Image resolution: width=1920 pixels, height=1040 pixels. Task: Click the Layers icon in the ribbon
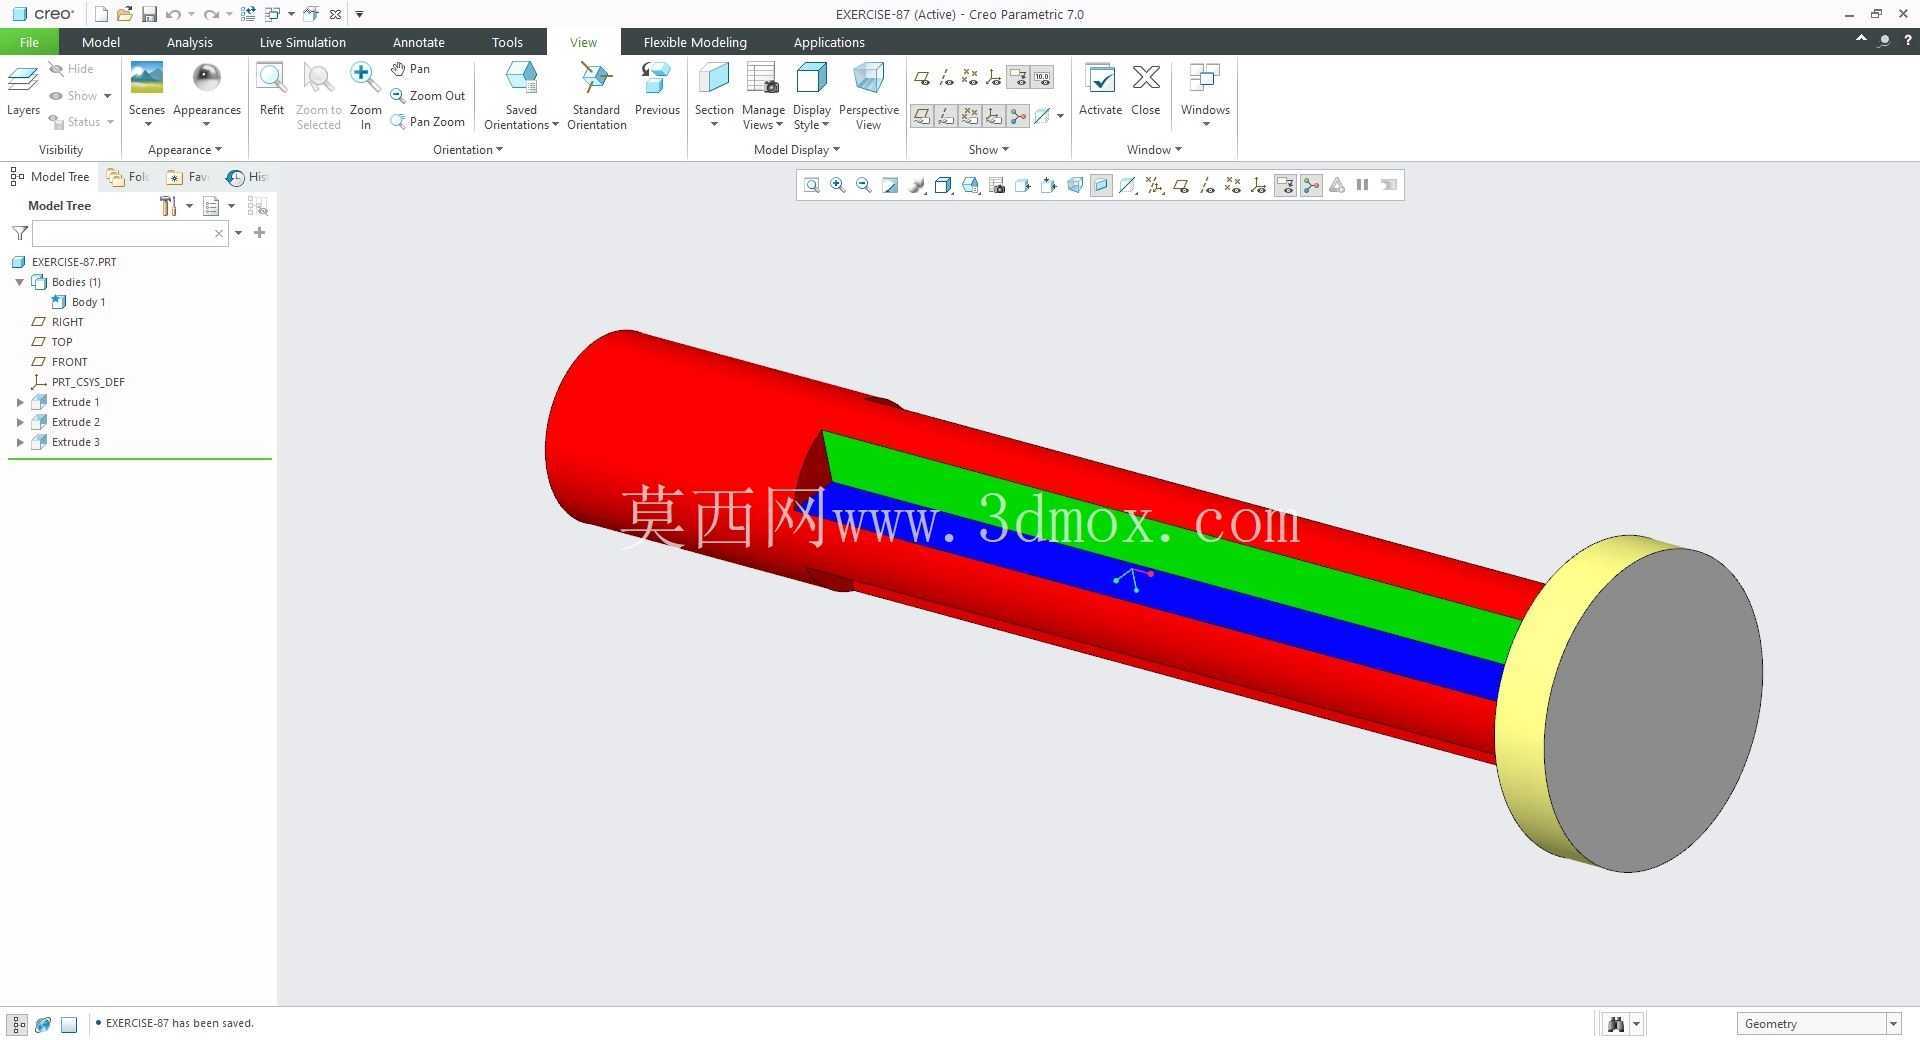pyautogui.click(x=23, y=80)
